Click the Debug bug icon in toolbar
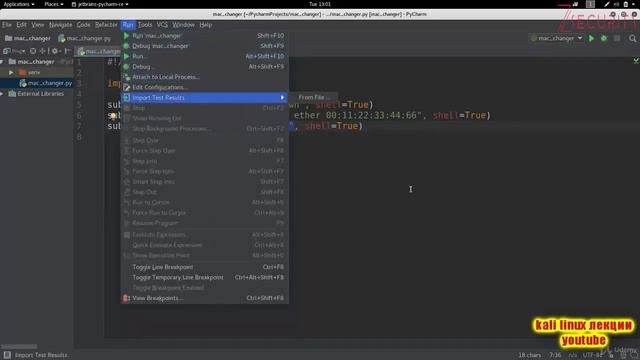The width and height of the screenshot is (640, 360). (x=604, y=38)
